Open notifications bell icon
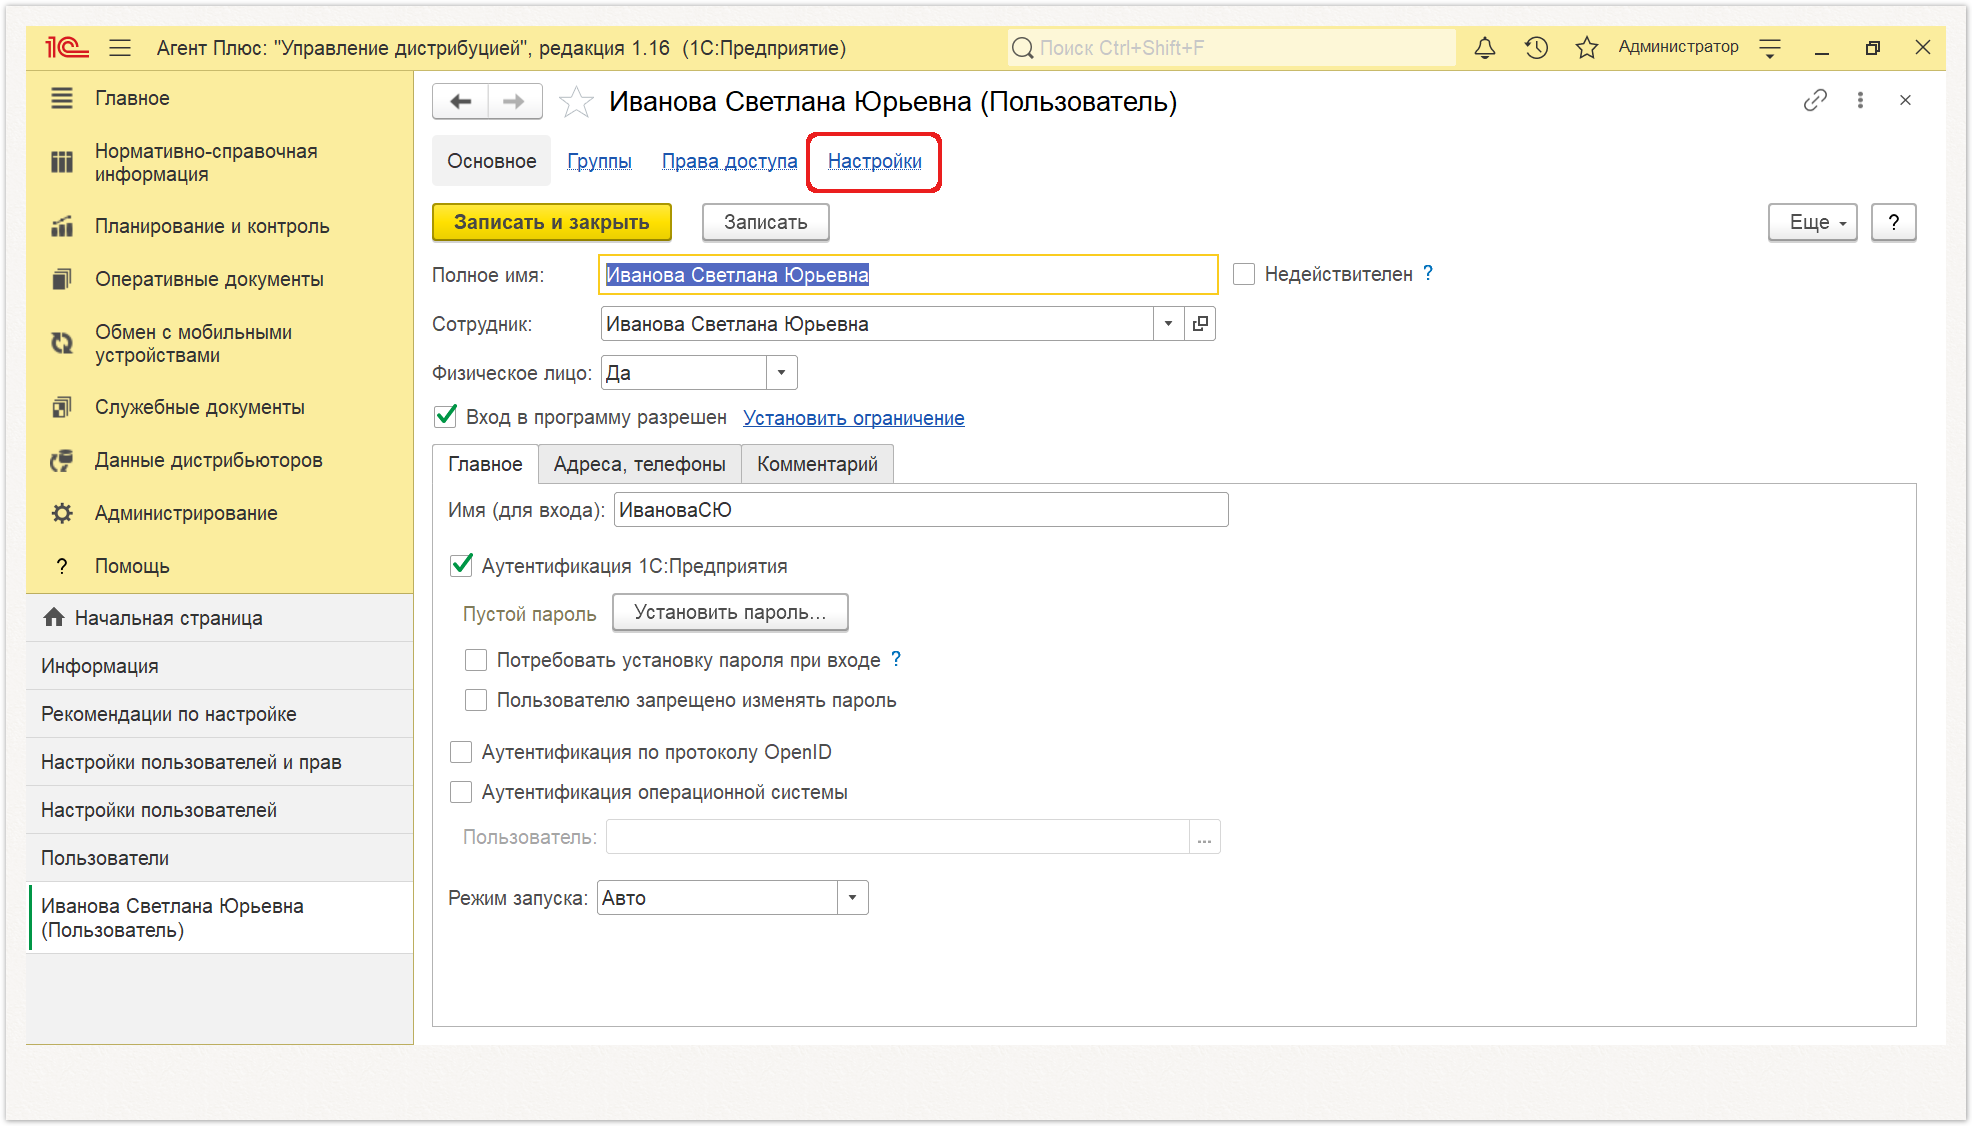1972x1126 pixels. [1485, 47]
